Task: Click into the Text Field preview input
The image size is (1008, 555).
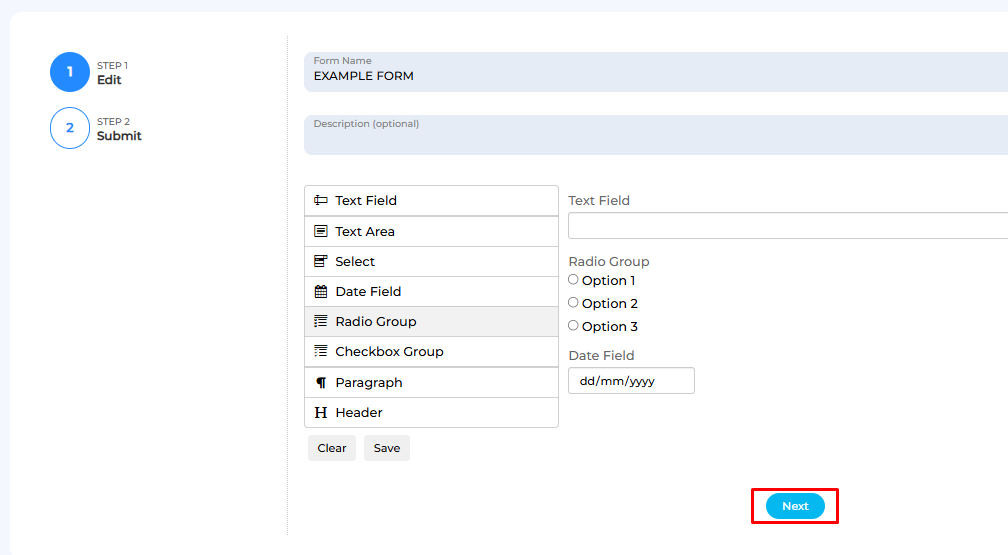Action: pos(788,226)
